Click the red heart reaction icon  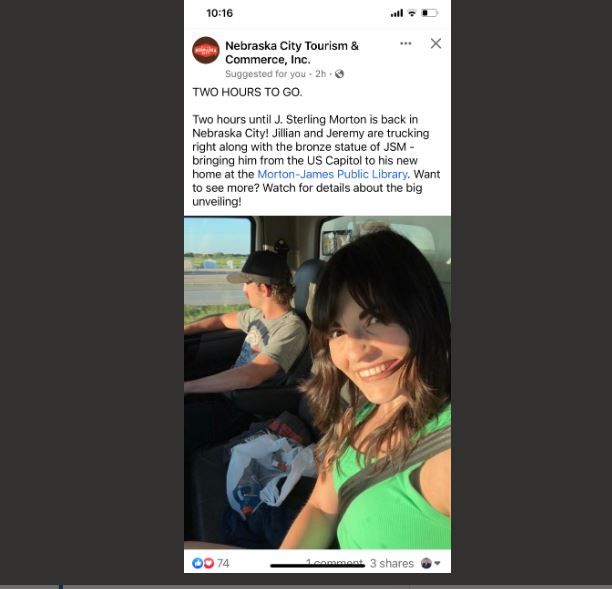tap(209, 563)
